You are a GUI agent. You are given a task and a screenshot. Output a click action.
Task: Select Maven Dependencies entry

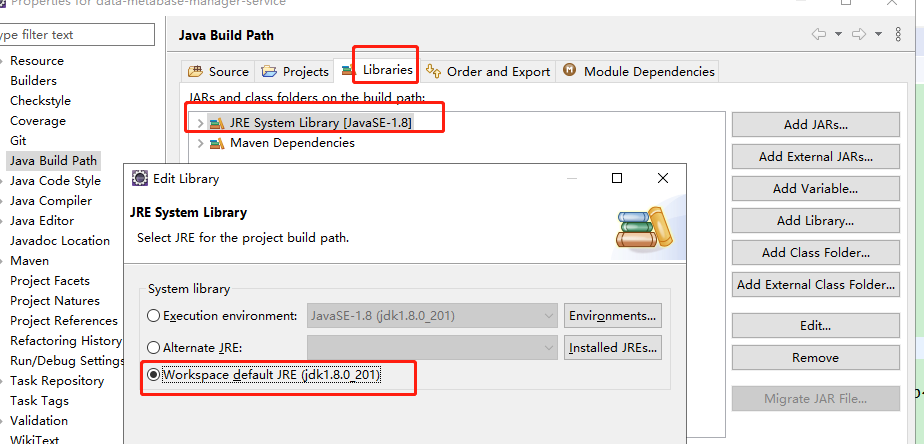coord(292,143)
